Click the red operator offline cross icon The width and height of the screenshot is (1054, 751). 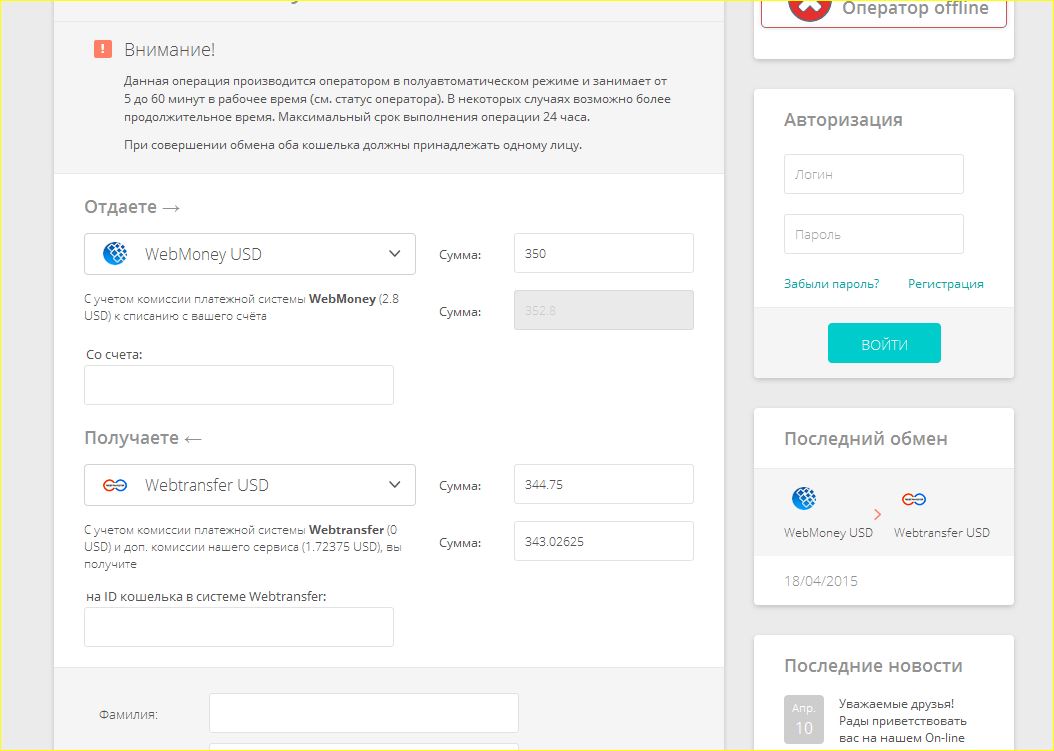point(809,8)
